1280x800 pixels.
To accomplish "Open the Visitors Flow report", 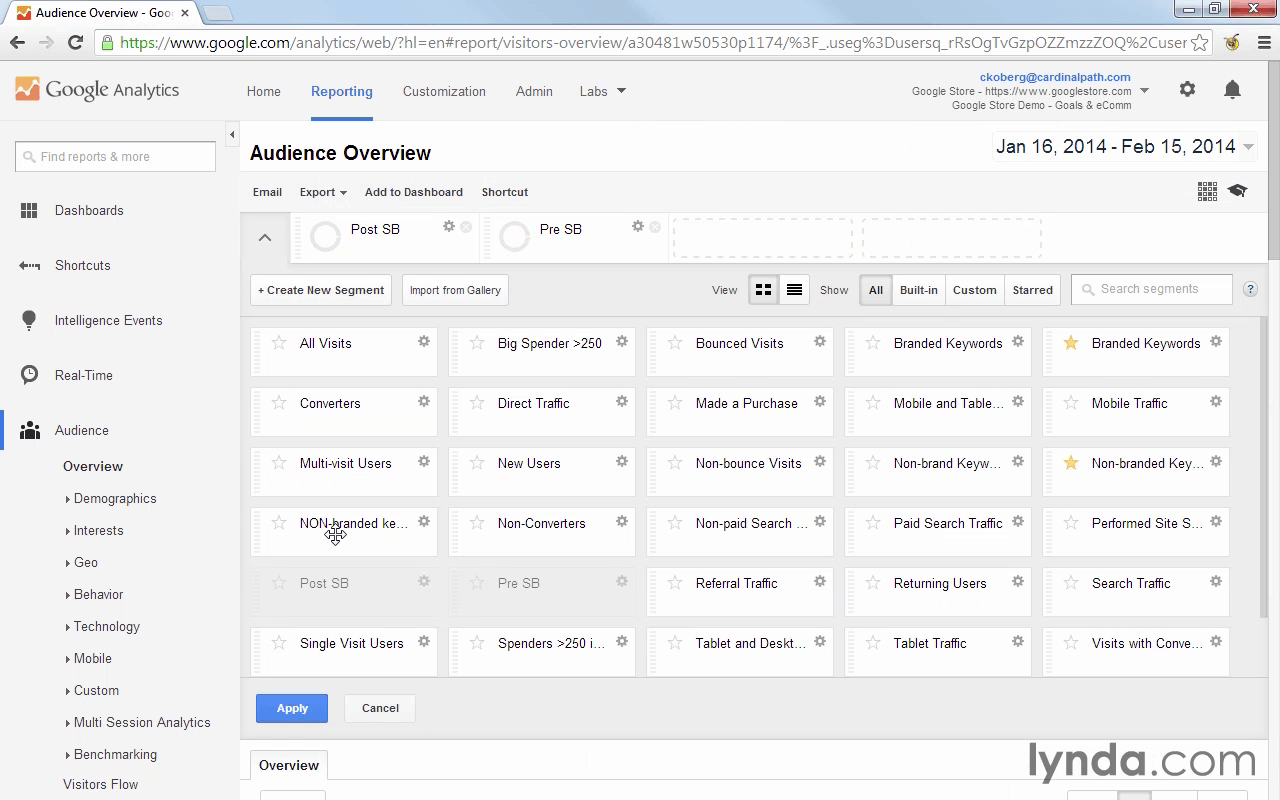I will (x=100, y=784).
